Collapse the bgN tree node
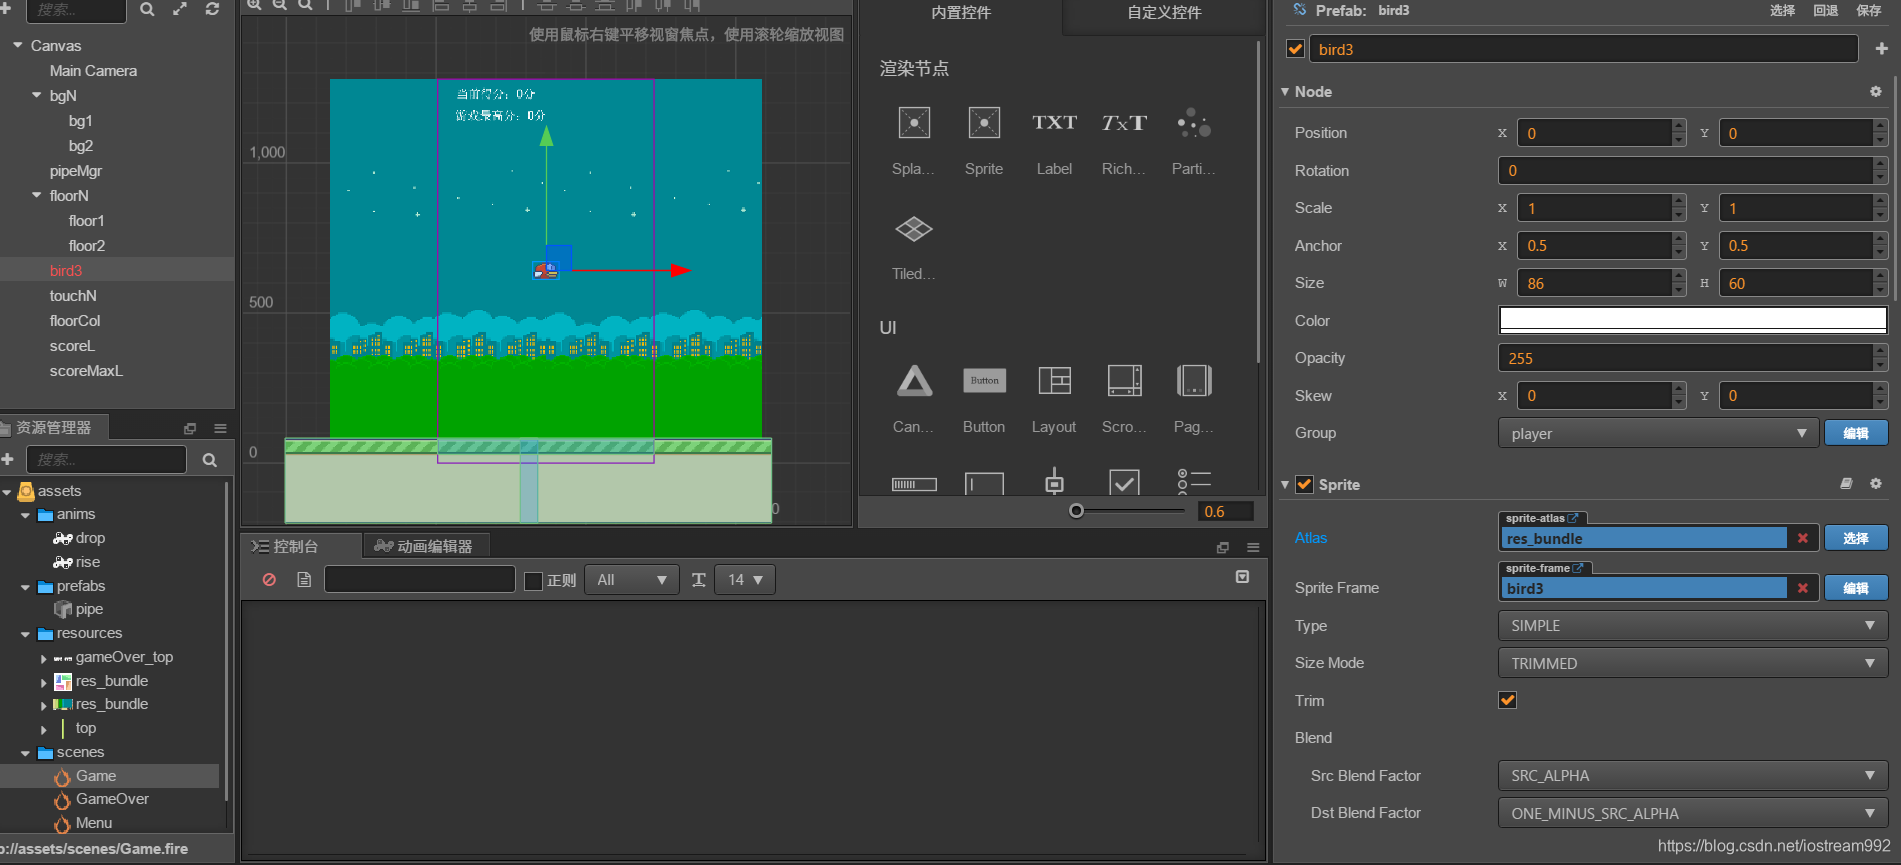The width and height of the screenshot is (1901, 865). 37,95
